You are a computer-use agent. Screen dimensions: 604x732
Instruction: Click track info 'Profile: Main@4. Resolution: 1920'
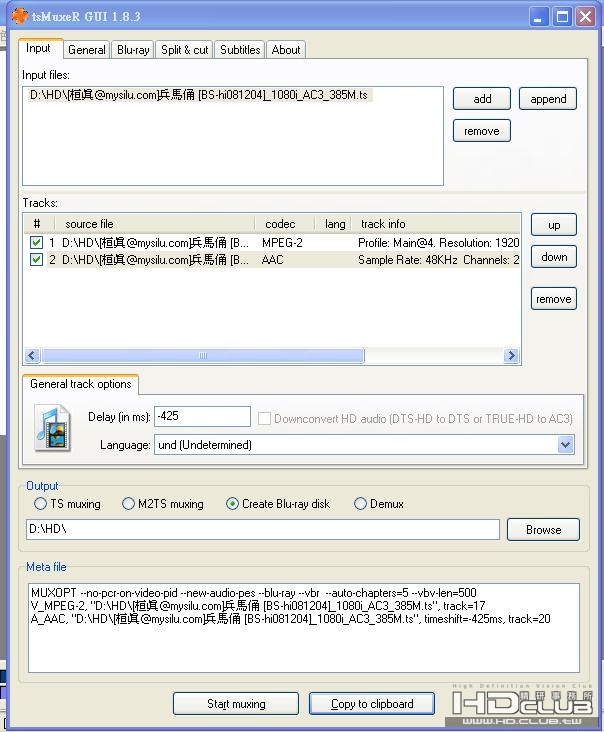click(x=438, y=243)
